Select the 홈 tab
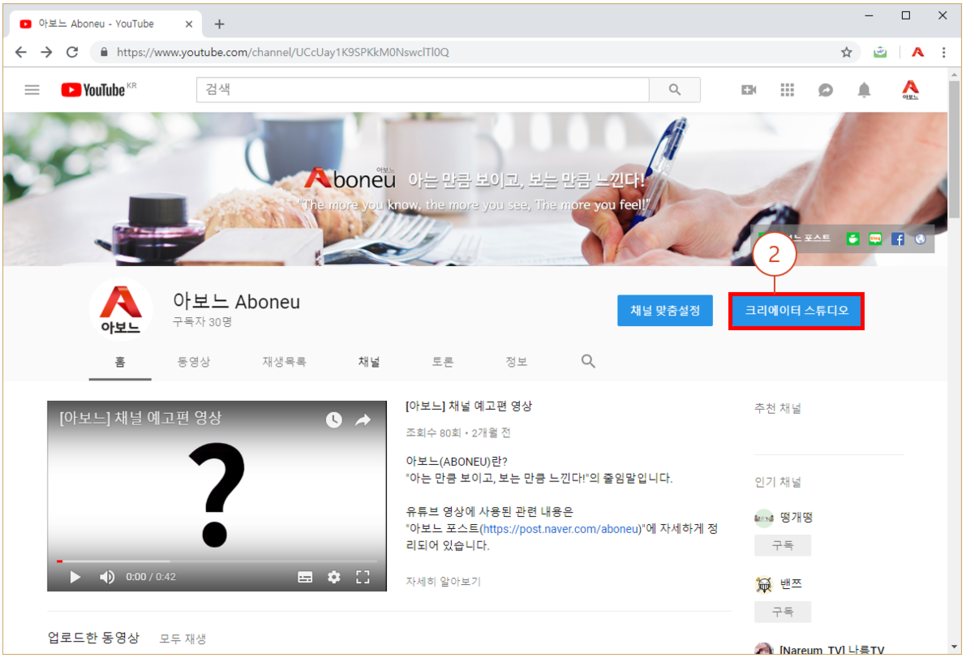 (x=120, y=362)
